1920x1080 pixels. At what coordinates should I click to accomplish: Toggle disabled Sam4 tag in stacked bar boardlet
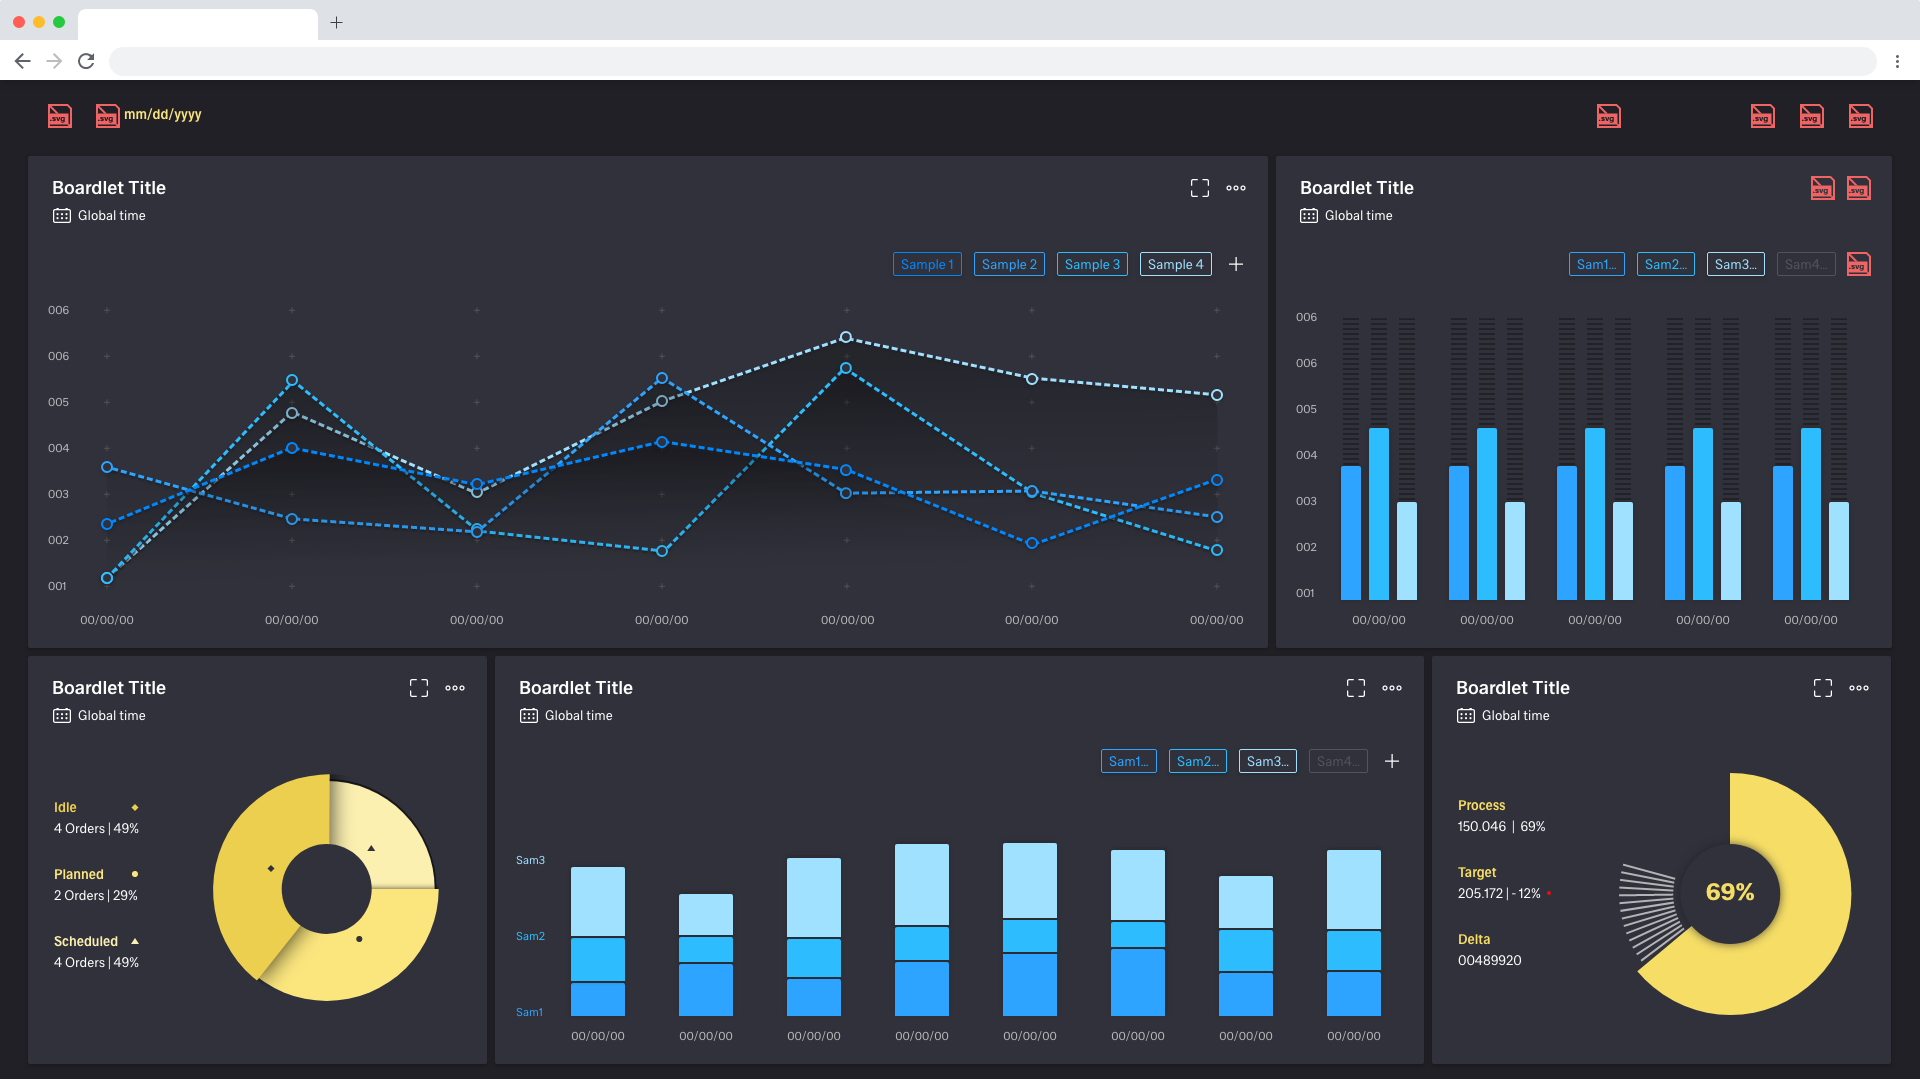point(1337,761)
